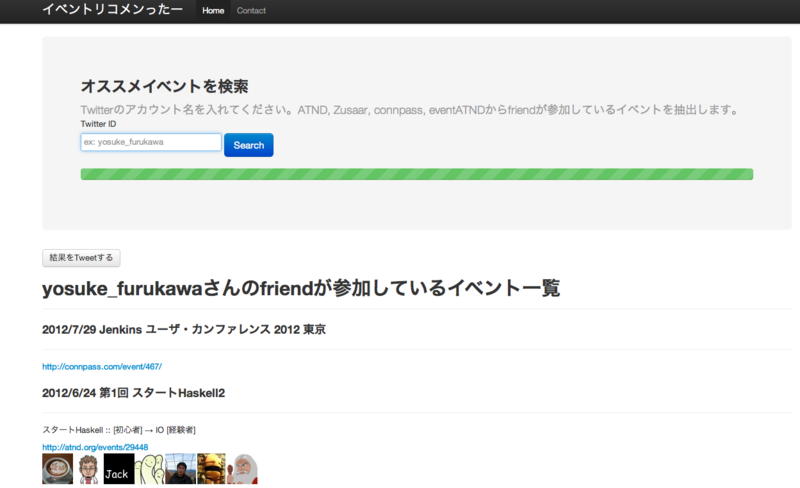Click the Twitter ID field label

click(98, 124)
